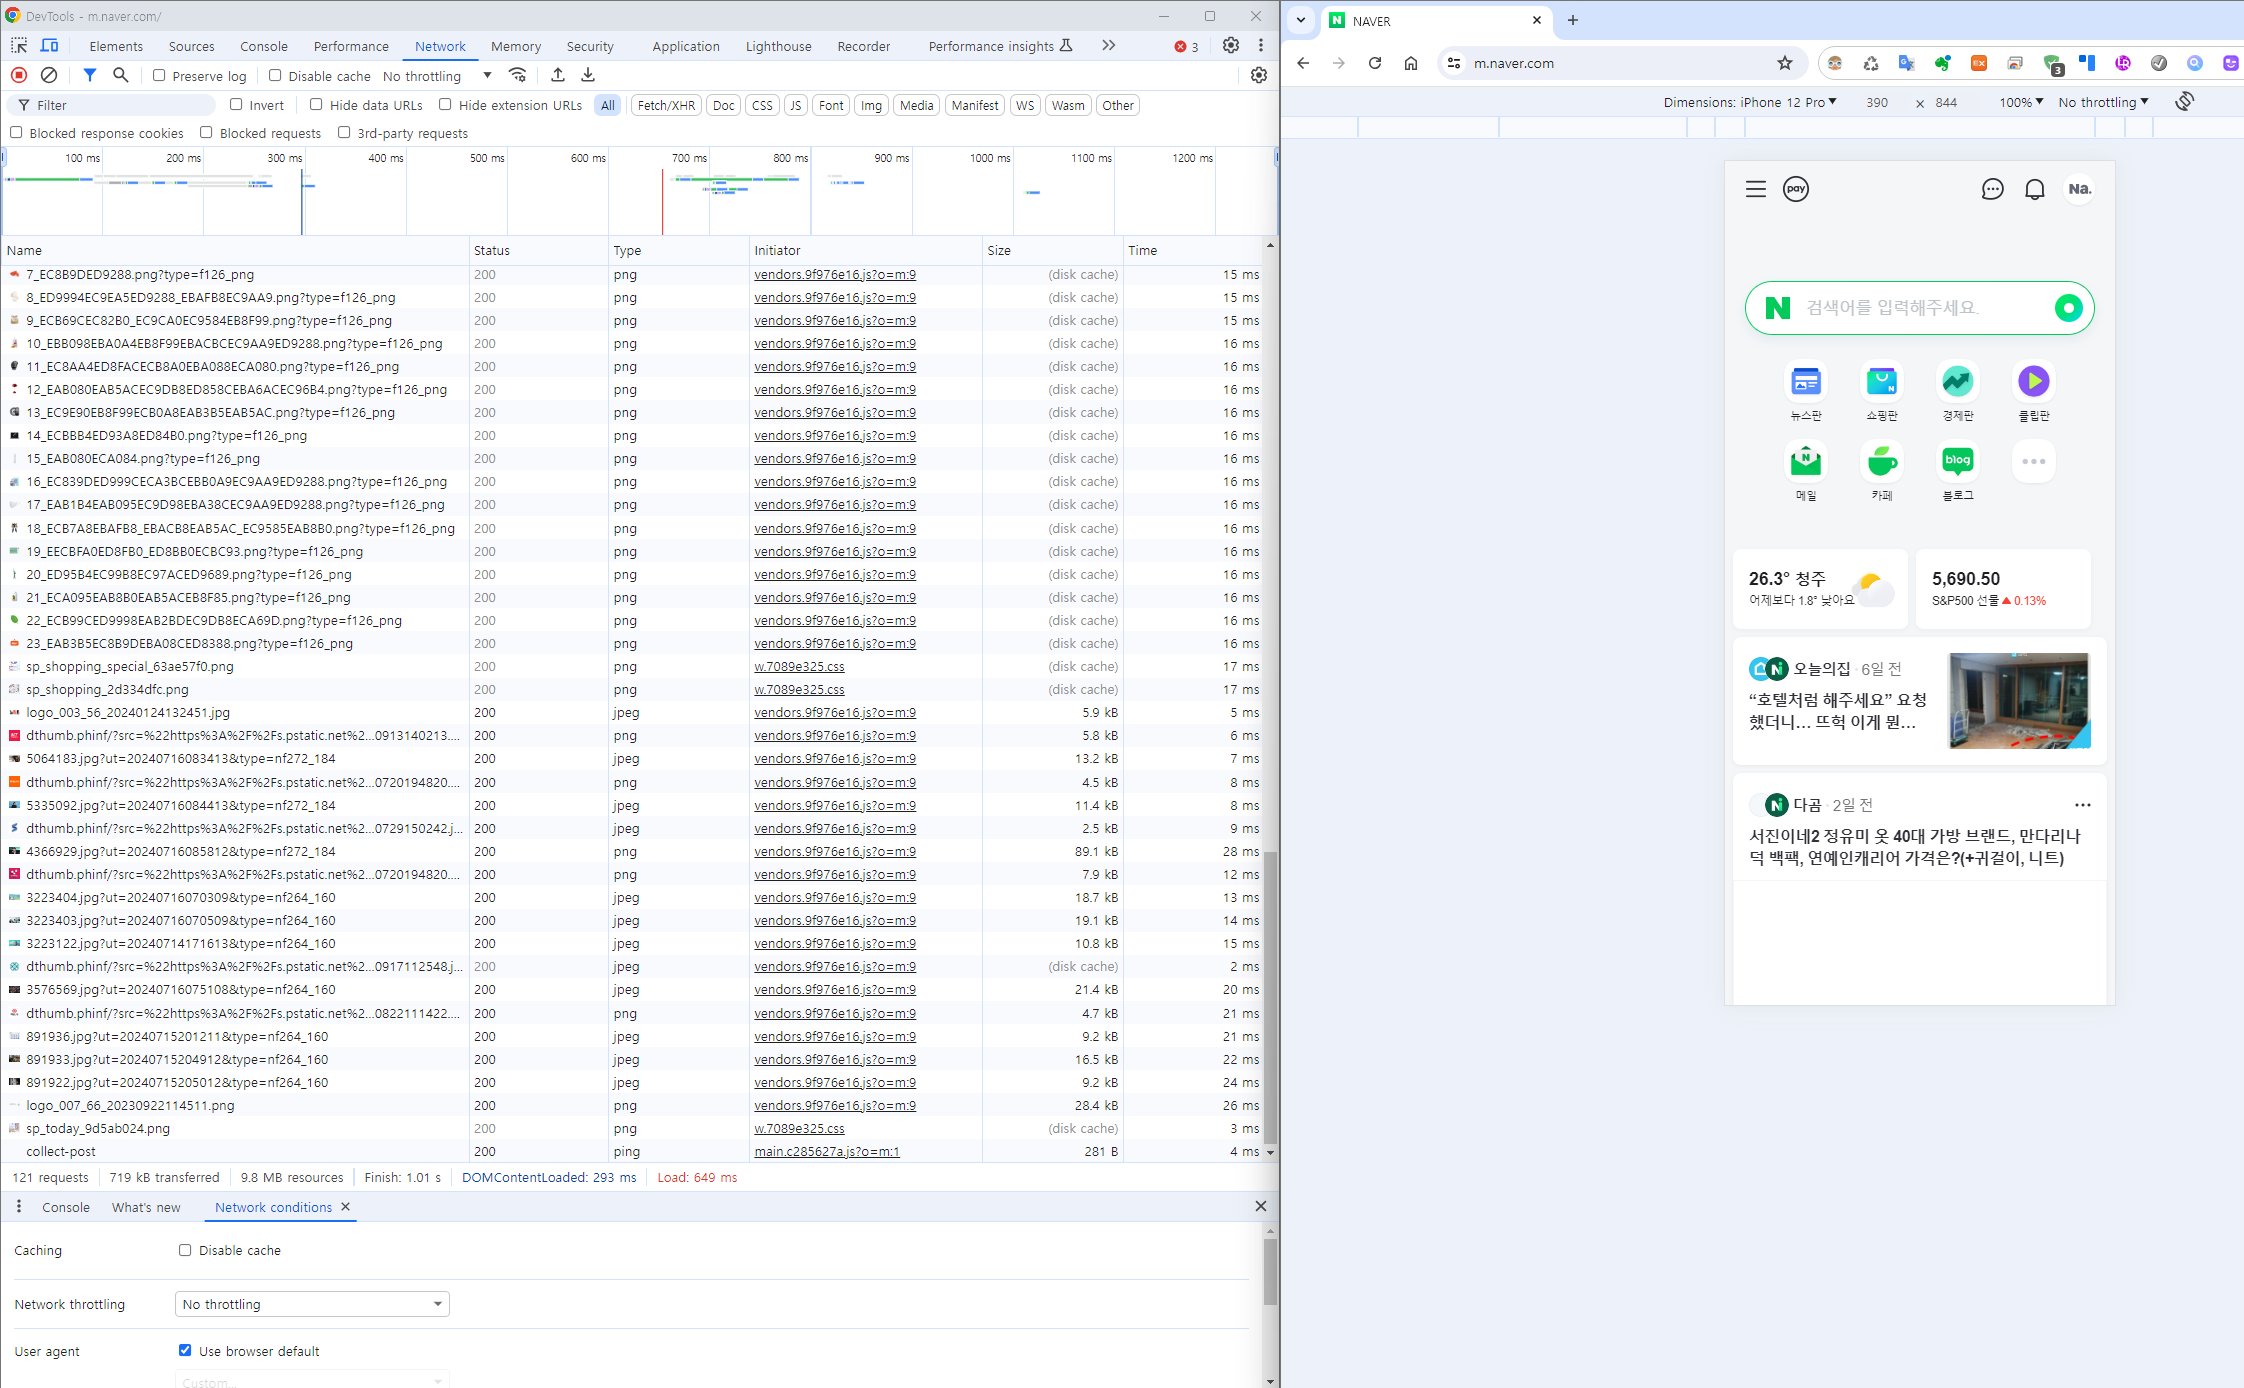Screen dimensions: 2244x1388
Task: Enable Preserve log checkbox
Action: [x=159, y=76]
